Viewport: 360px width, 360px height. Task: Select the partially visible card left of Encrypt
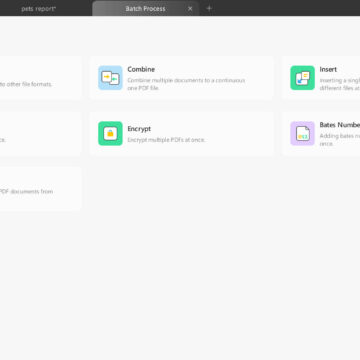click(41, 133)
